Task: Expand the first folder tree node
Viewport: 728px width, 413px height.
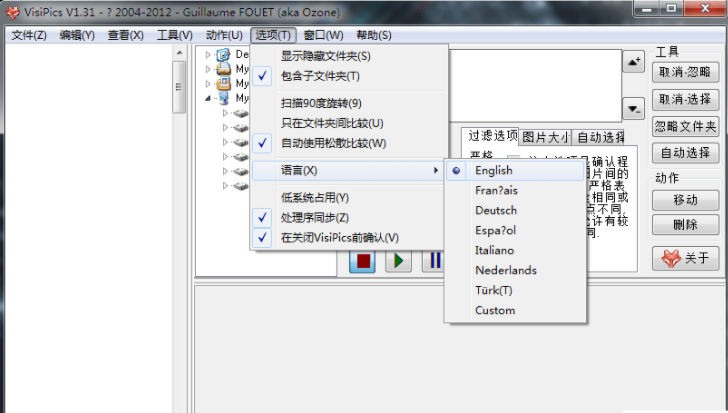Action: coord(208,55)
